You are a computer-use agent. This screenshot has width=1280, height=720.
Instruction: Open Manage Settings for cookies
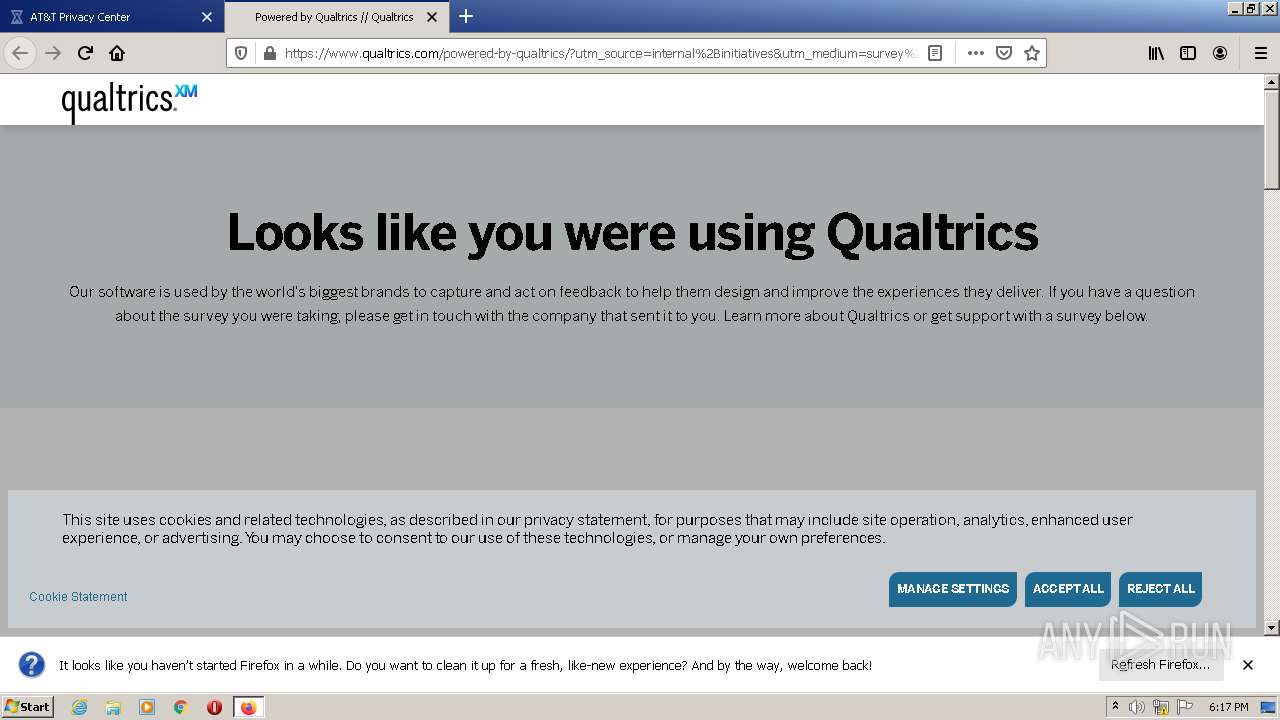(953, 589)
